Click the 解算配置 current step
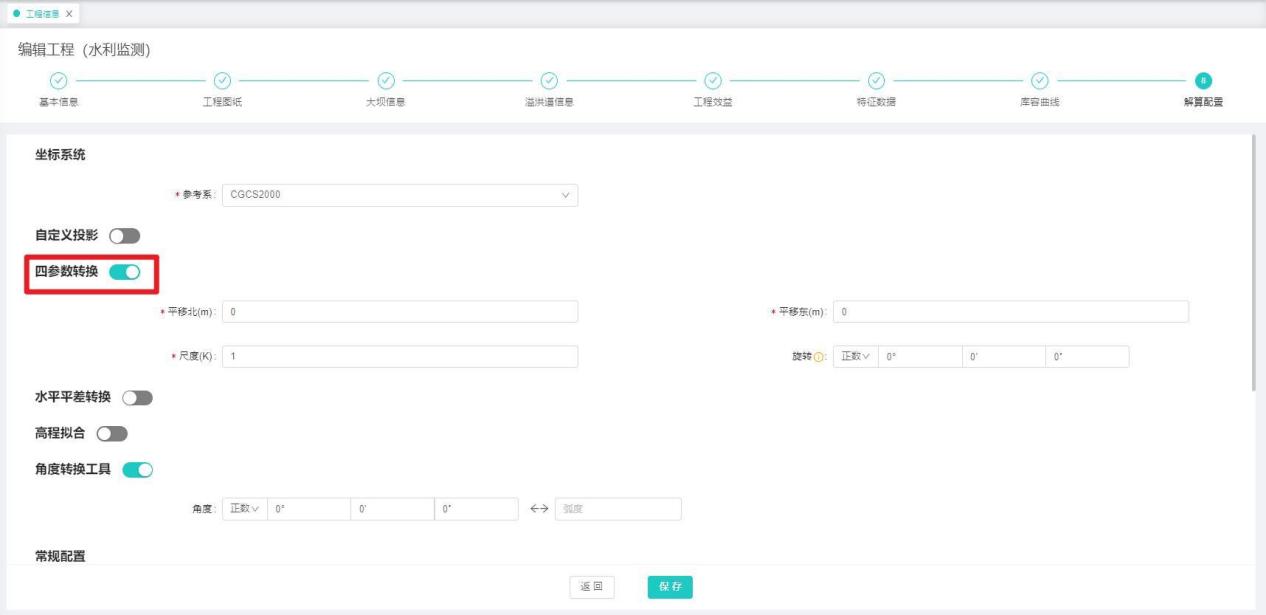Viewport: 1266px width, 615px height. (x=1203, y=81)
